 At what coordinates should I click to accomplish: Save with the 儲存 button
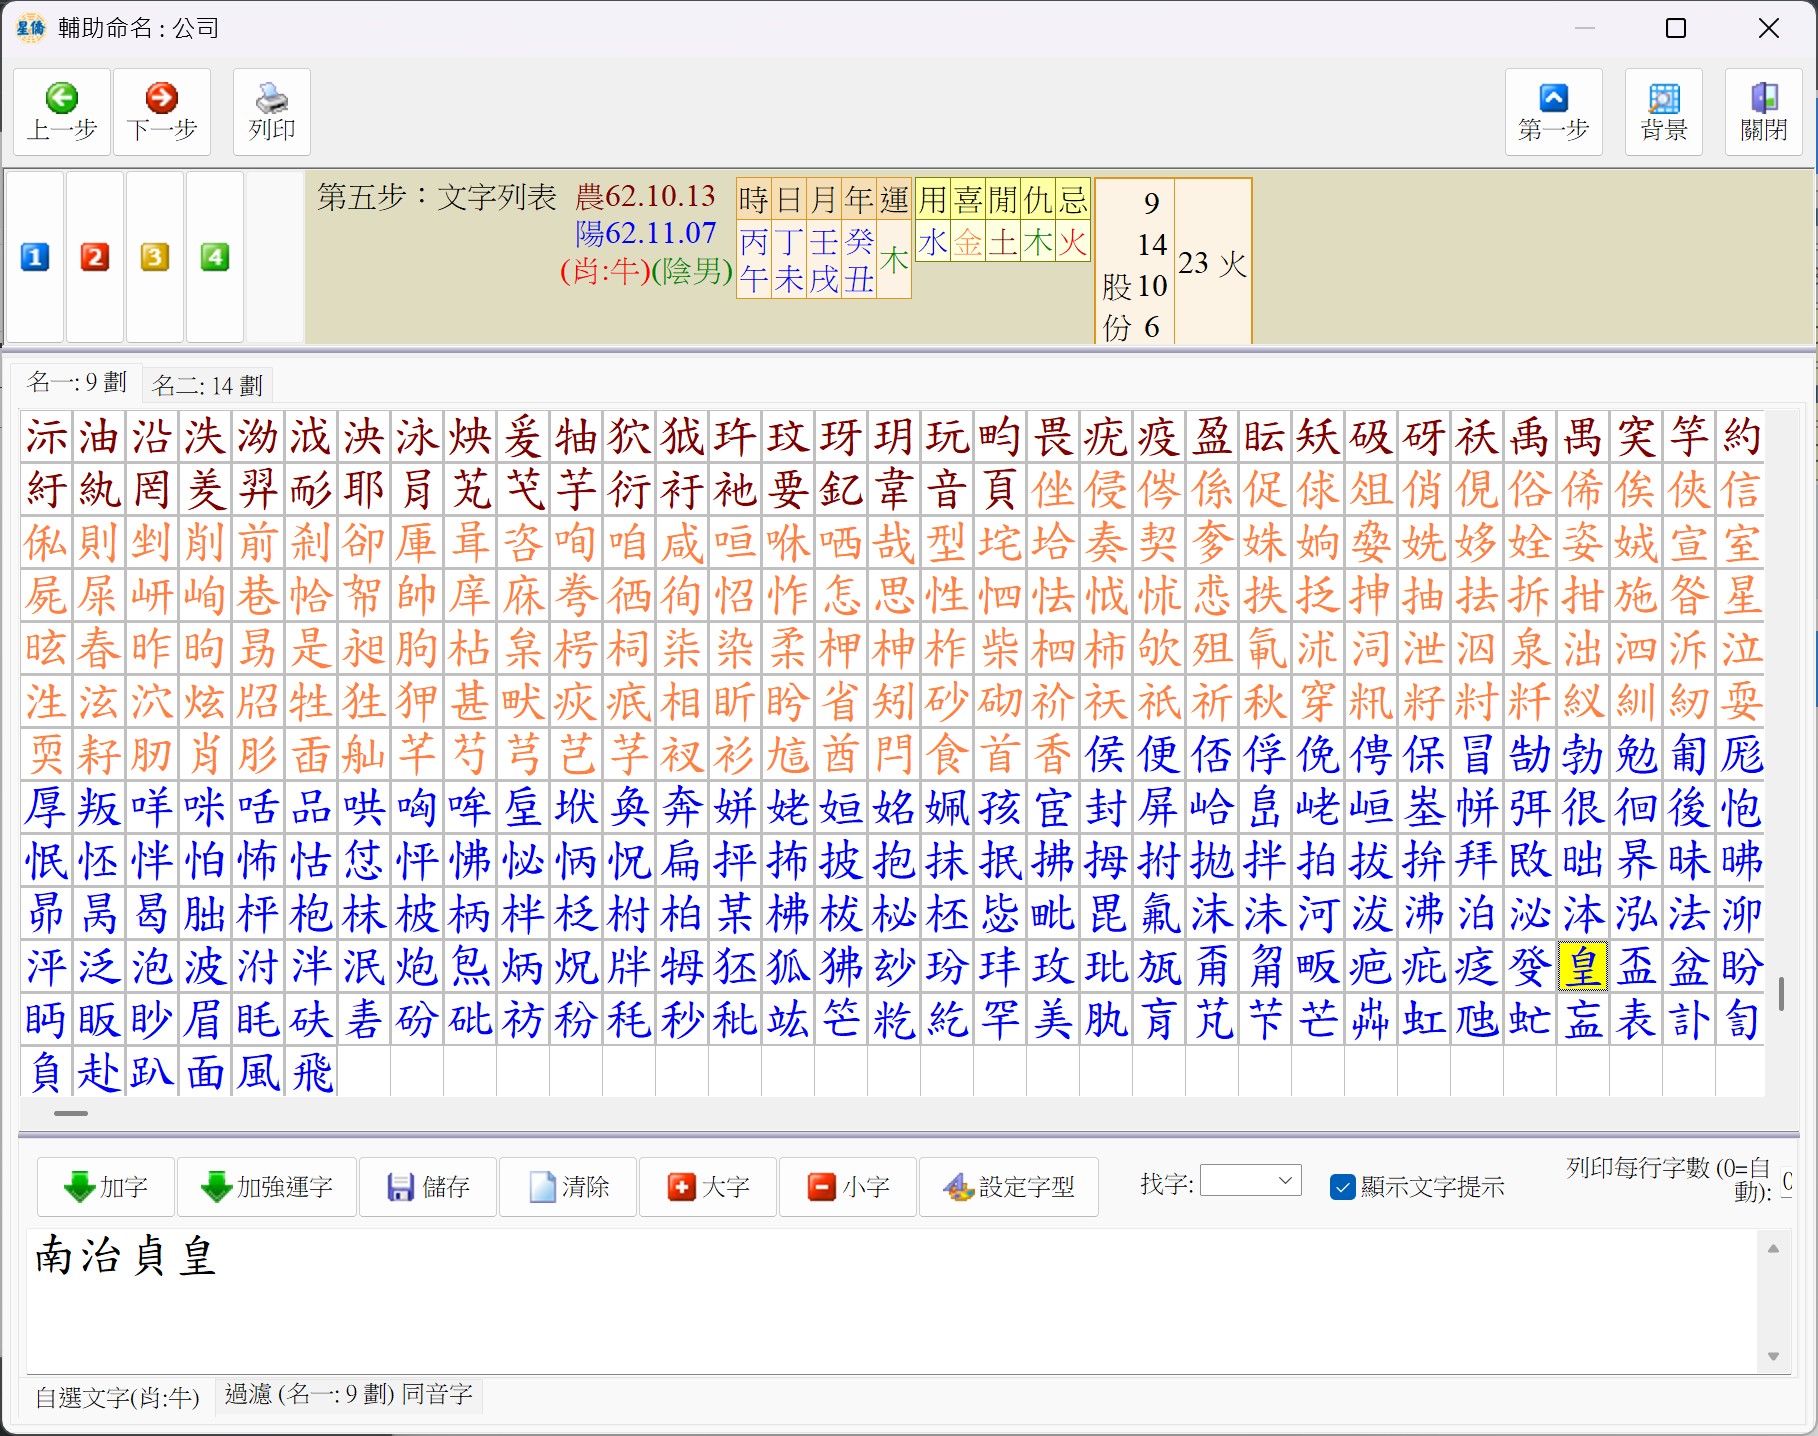tap(428, 1187)
